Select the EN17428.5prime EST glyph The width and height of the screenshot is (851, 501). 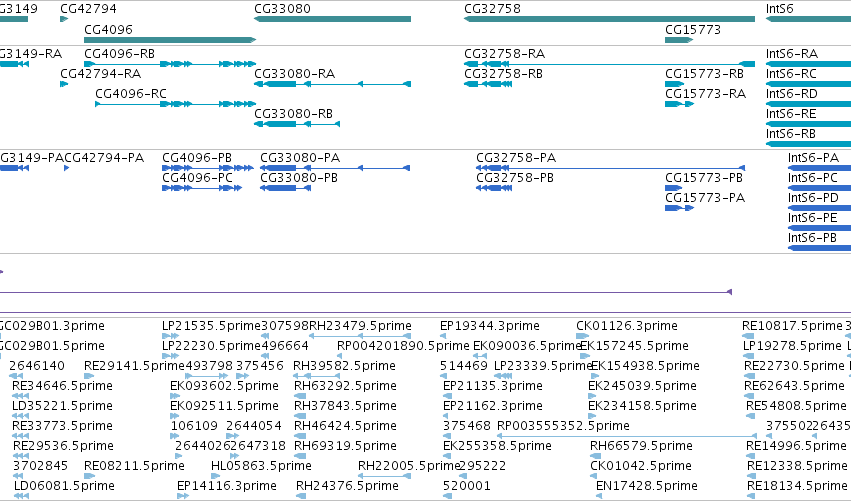[599, 496]
